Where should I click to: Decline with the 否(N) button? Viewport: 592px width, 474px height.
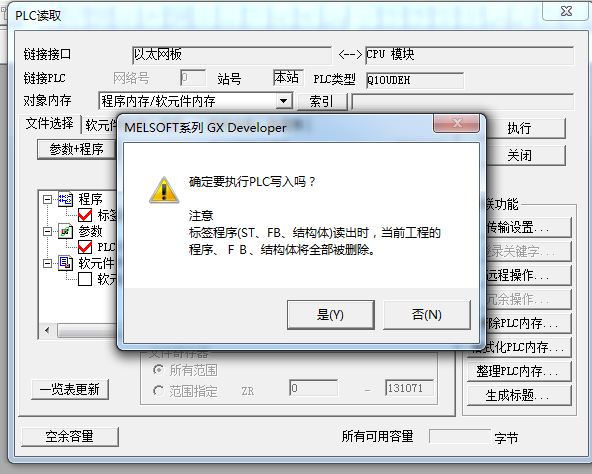pos(427,315)
